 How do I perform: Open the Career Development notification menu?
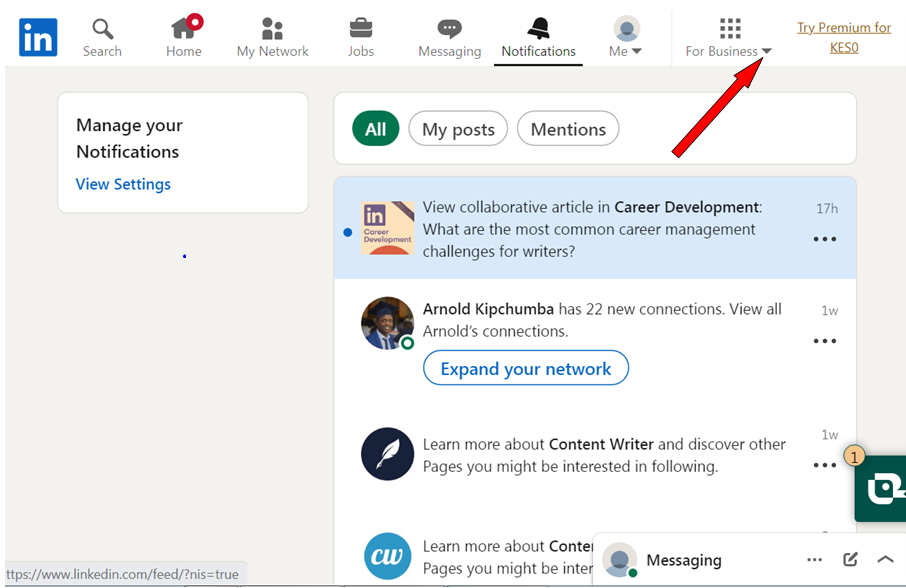pyautogui.click(x=825, y=238)
